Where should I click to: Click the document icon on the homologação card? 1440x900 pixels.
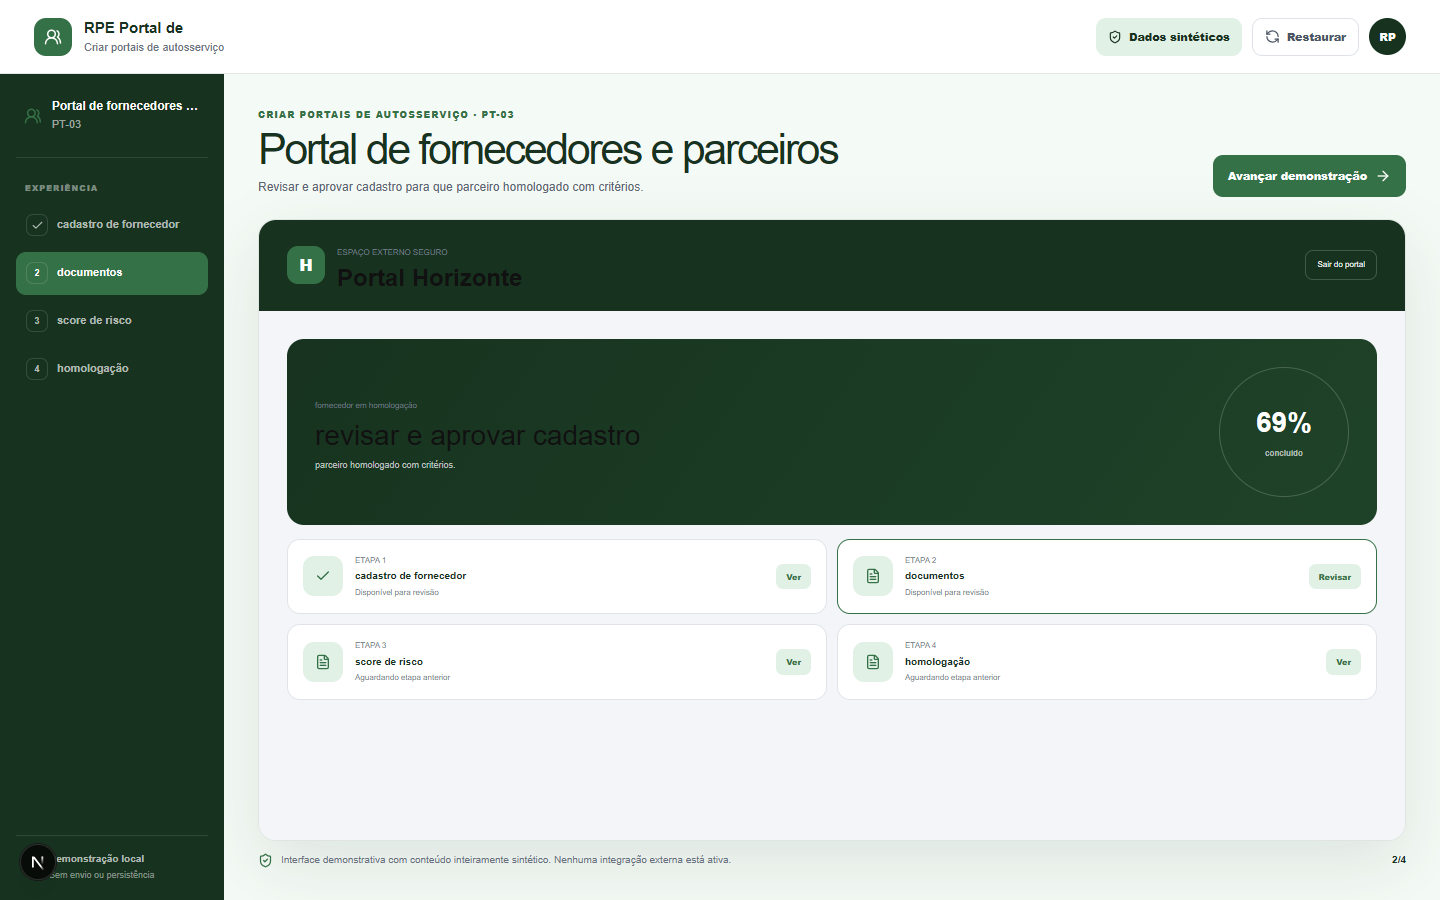pyautogui.click(x=873, y=662)
